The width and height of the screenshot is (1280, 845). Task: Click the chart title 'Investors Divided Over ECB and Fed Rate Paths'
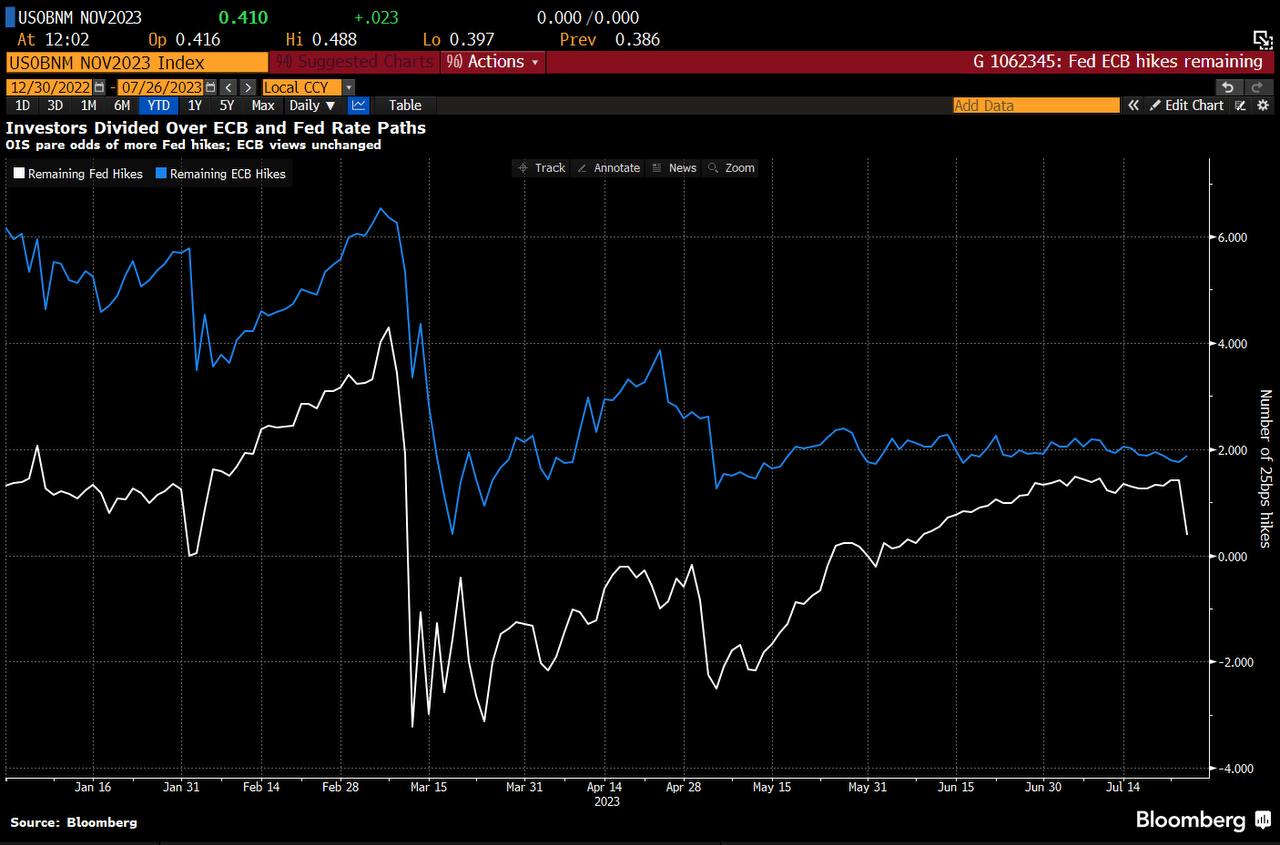[x=216, y=128]
